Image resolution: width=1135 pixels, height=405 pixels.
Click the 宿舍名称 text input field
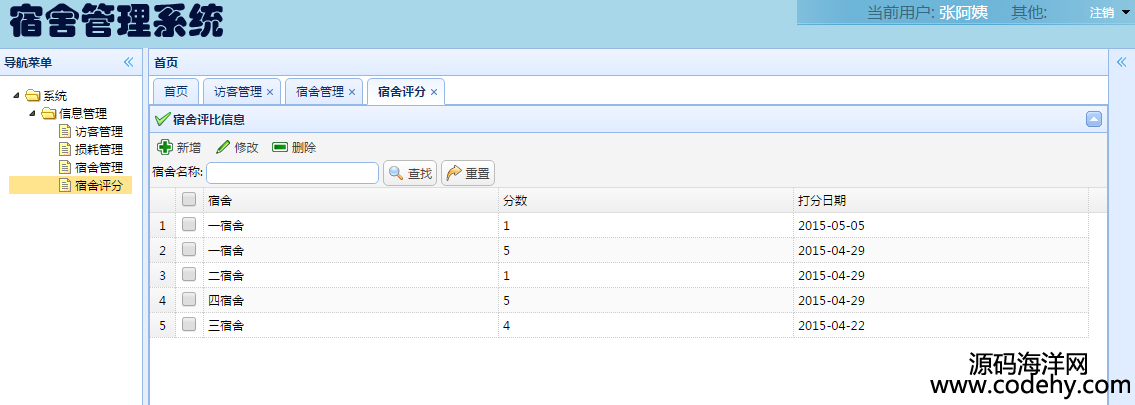293,173
